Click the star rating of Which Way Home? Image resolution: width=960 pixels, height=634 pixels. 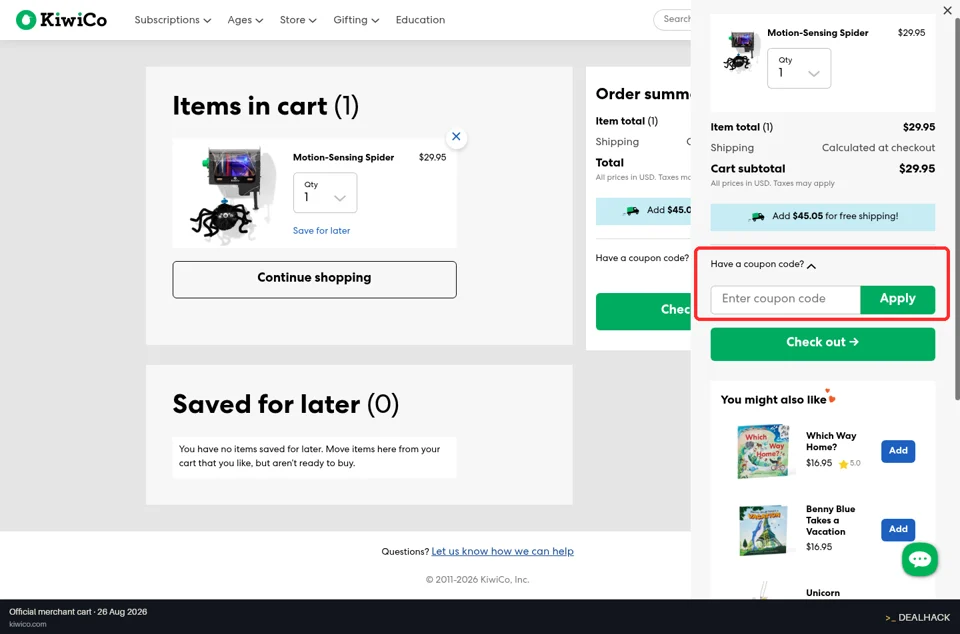(849, 464)
